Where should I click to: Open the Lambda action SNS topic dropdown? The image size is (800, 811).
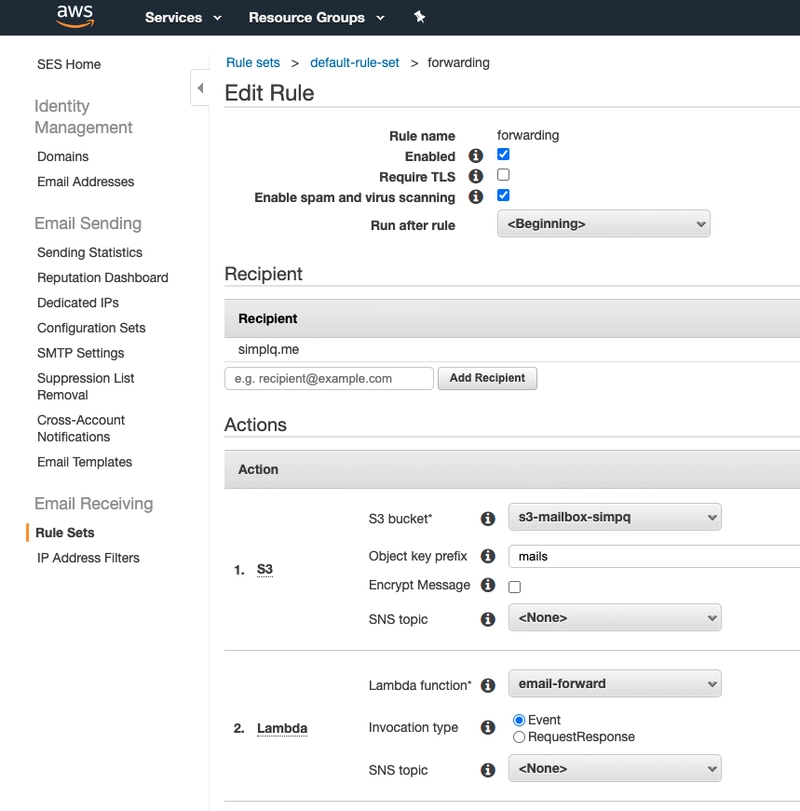coord(615,769)
